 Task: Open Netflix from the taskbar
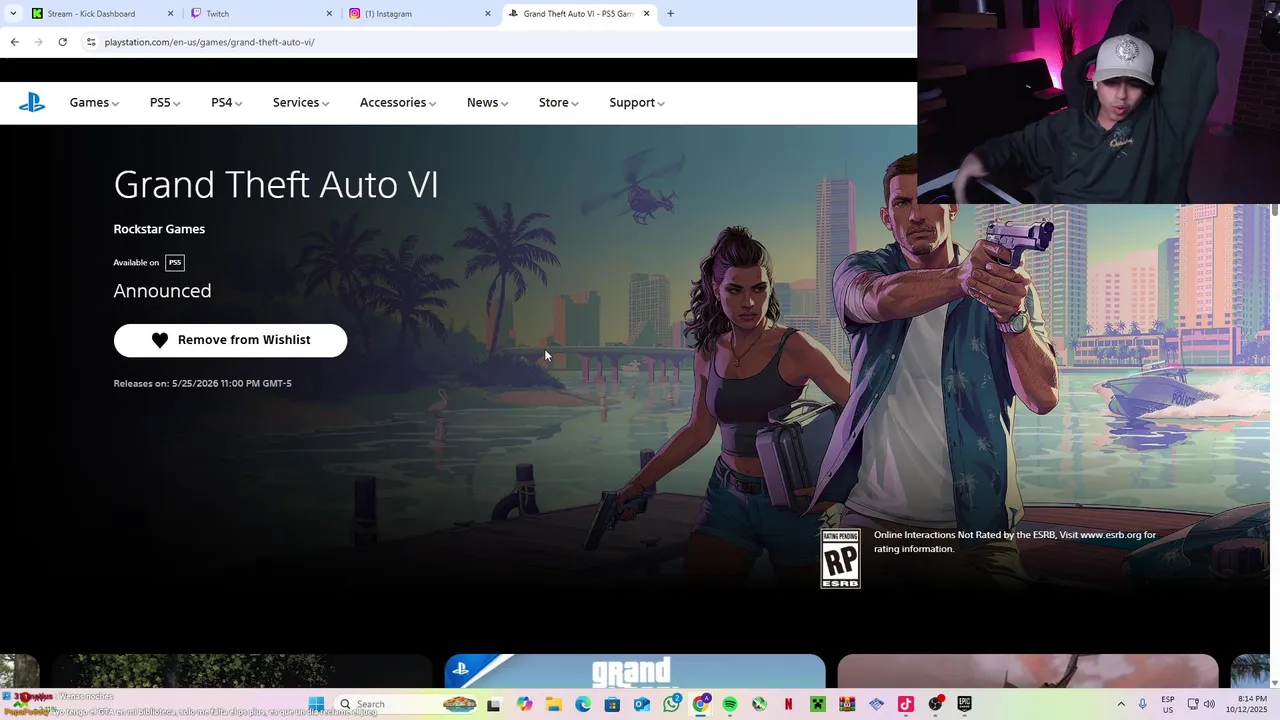coord(788,704)
